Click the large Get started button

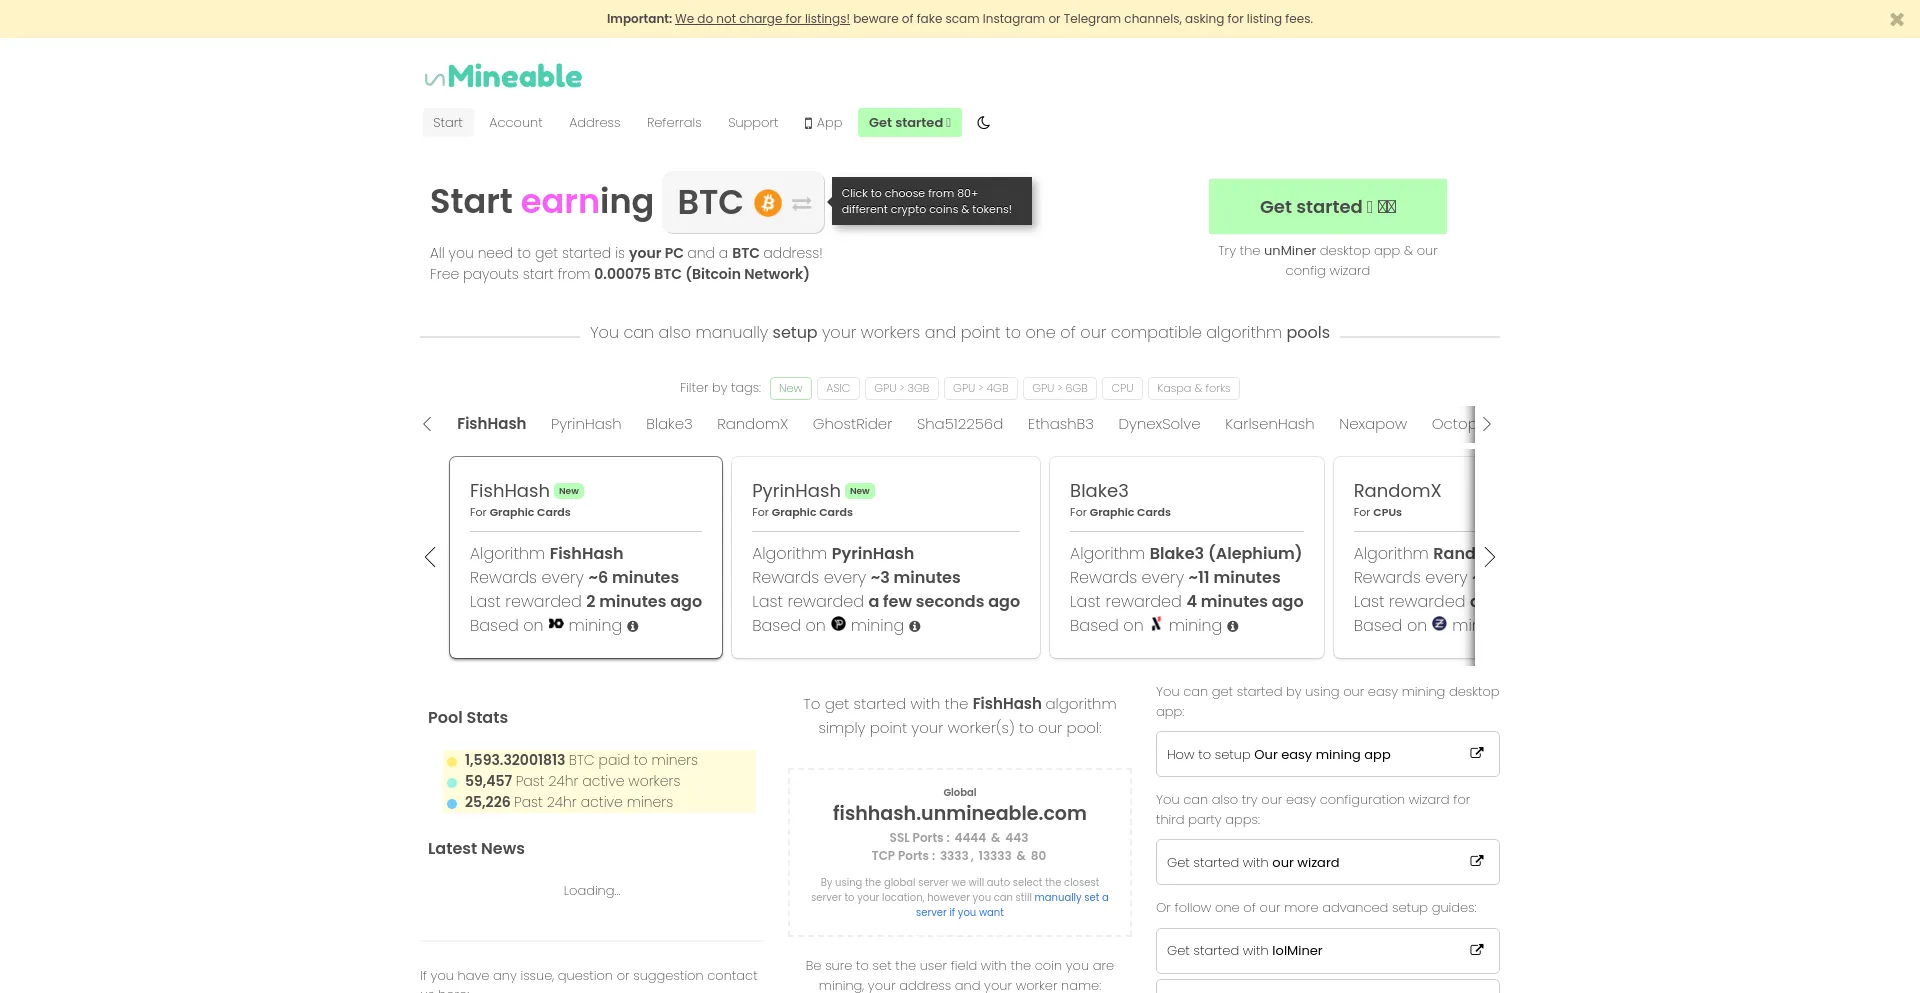[x=1327, y=207]
